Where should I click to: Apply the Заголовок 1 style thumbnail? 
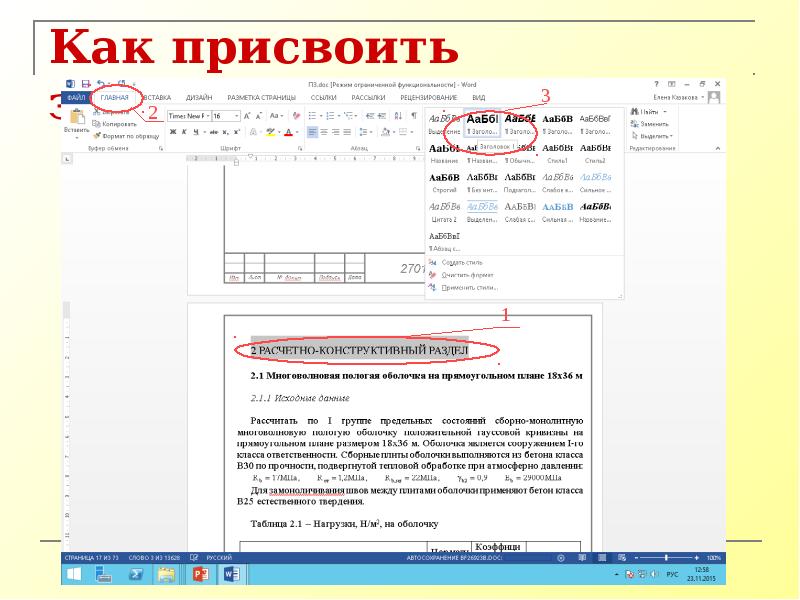(x=483, y=124)
